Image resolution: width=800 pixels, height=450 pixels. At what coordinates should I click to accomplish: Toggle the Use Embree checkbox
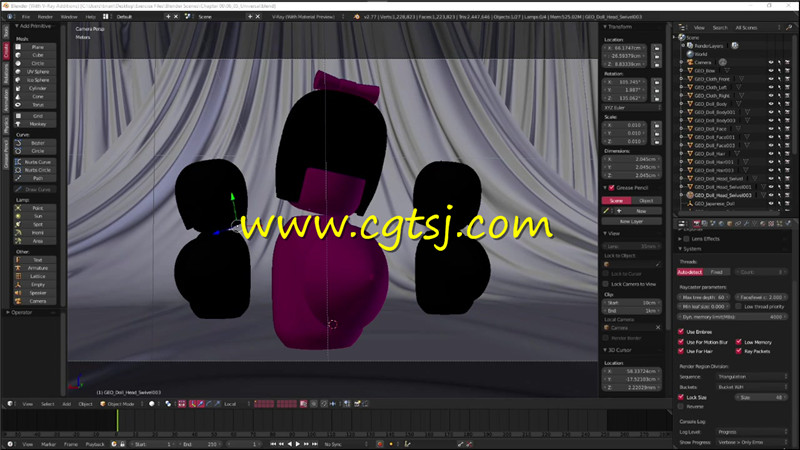click(x=681, y=332)
